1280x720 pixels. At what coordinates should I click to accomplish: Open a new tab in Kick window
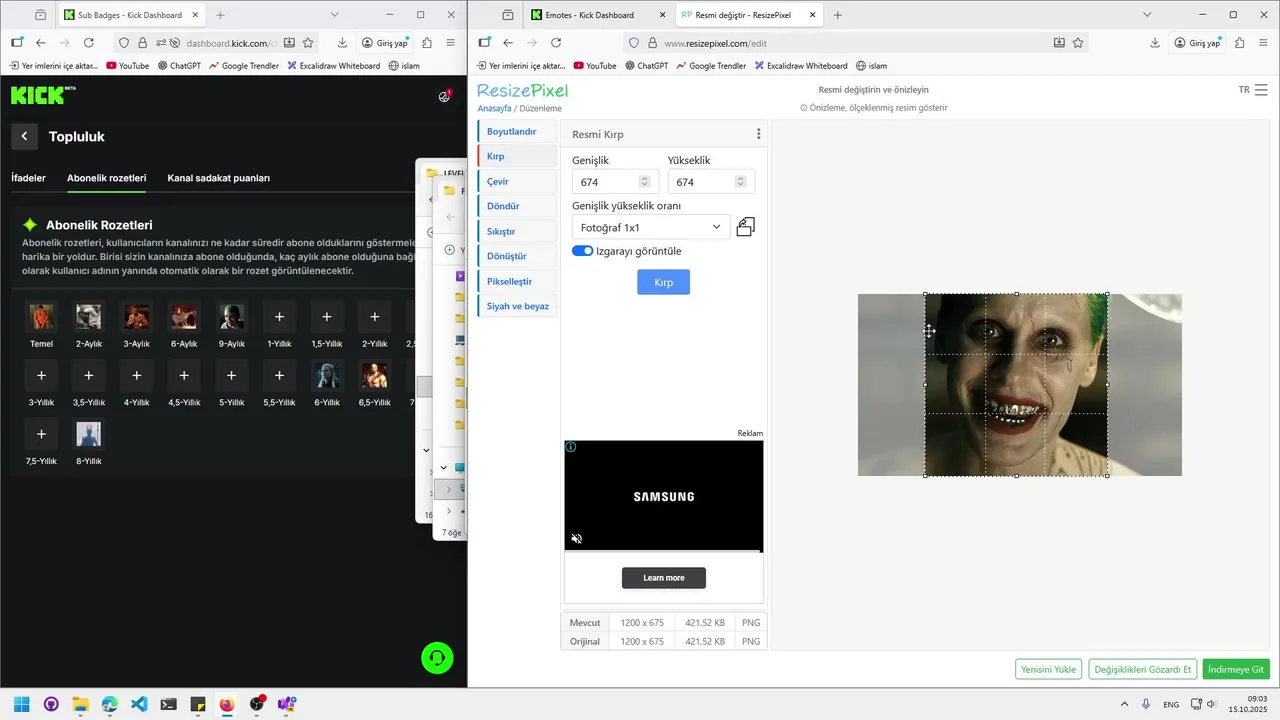click(x=220, y=15)
